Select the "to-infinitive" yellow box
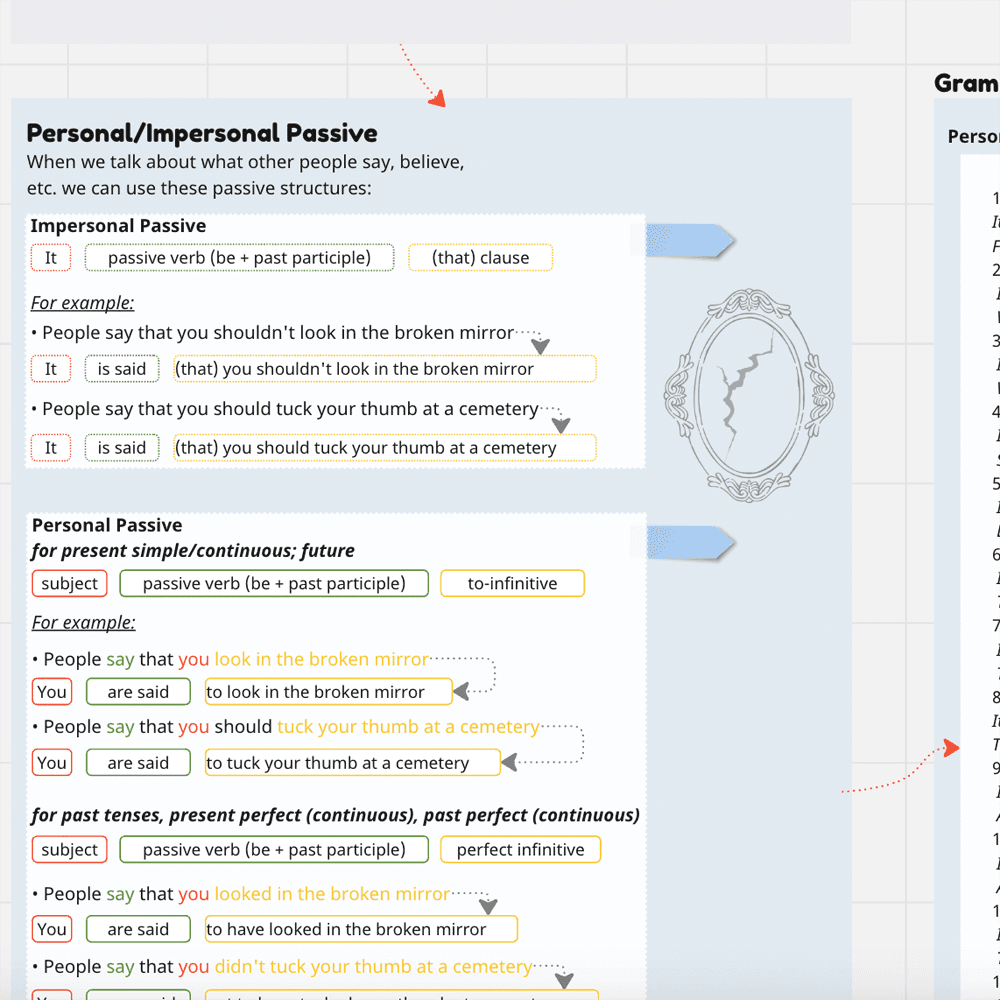This screenshot has height=1000, width=1000. [x=512, y=583]
